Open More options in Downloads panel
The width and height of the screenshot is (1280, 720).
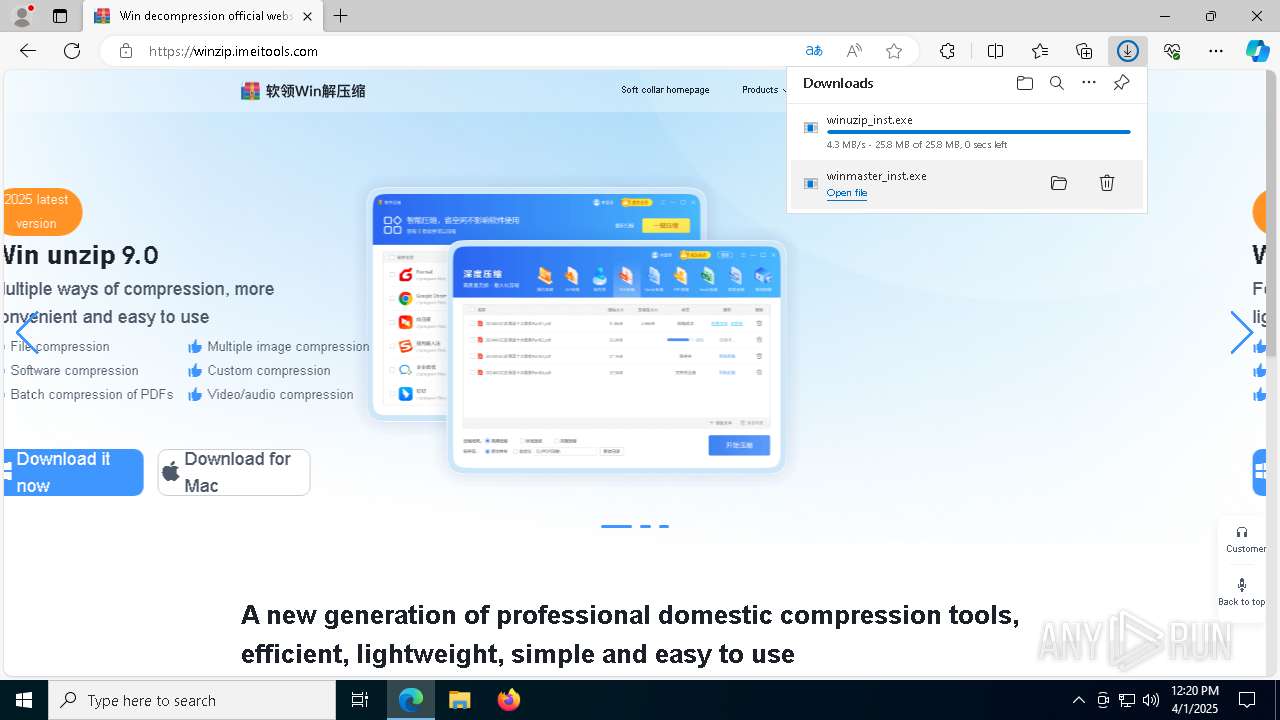coord(1089,83)
